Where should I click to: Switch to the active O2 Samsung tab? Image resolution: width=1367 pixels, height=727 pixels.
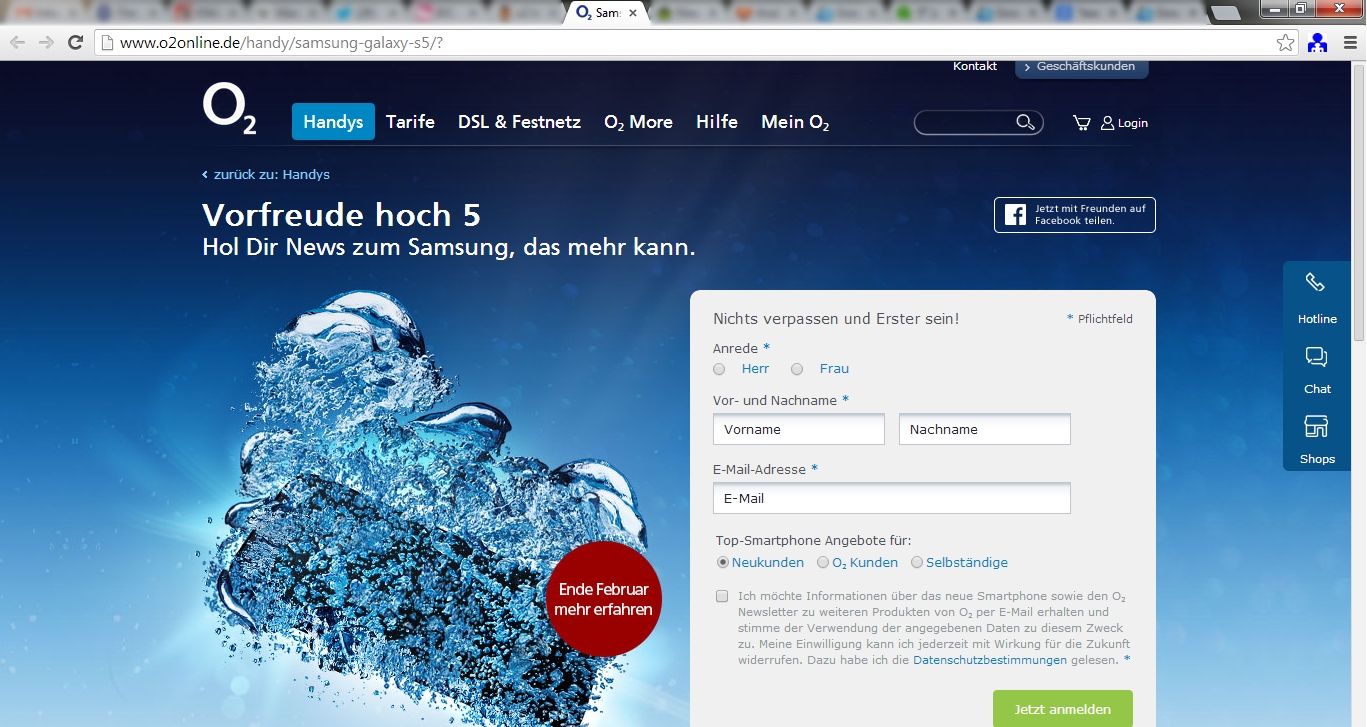point(605,13)
